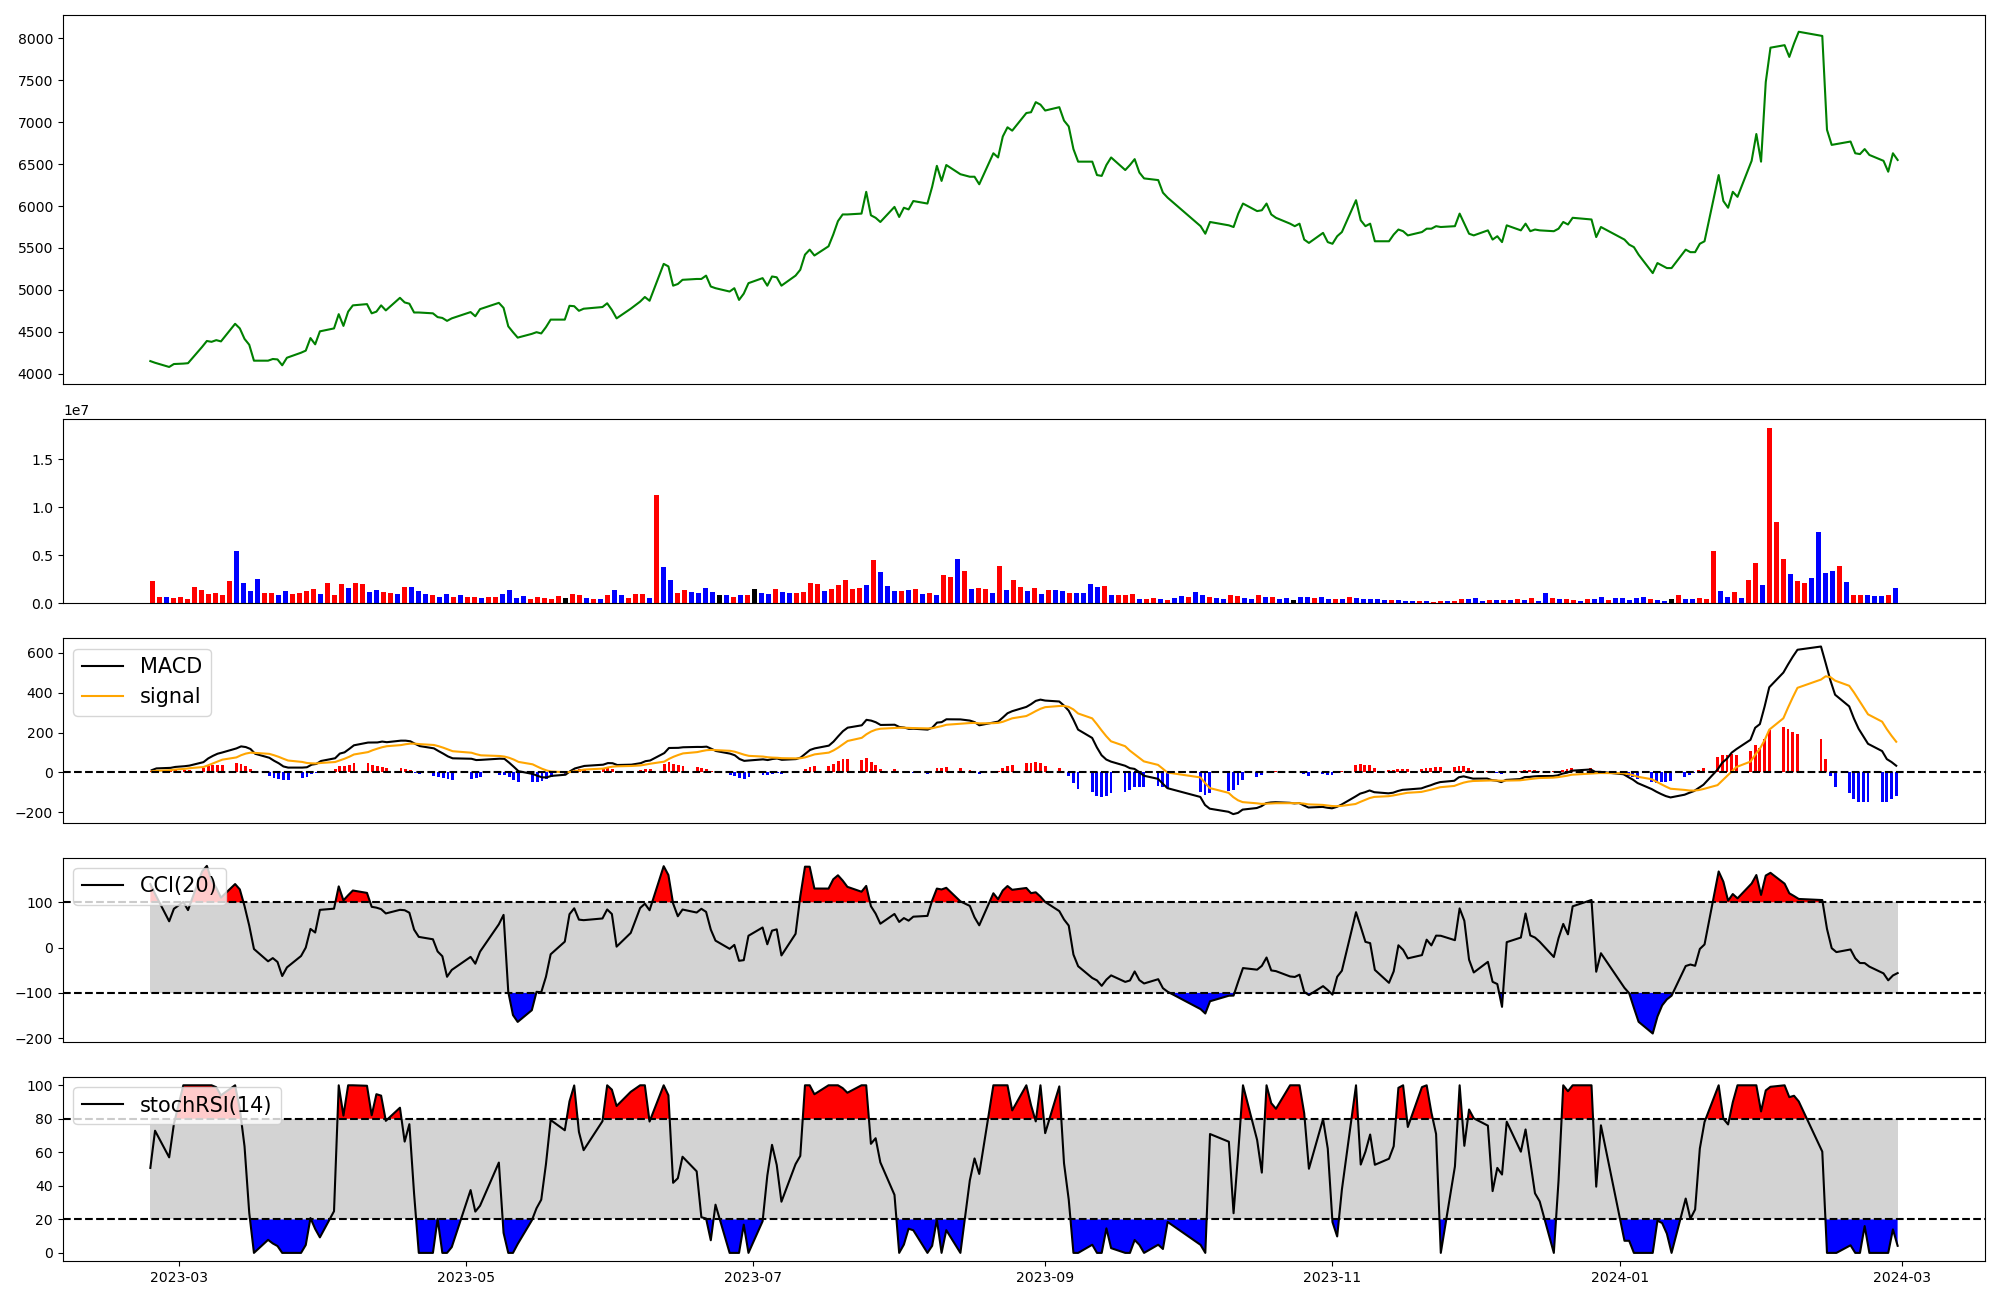Viewport: 2000px width, 1300px height.
Task: Click the orange signal legend line sample
Action: tap(102, 696)
